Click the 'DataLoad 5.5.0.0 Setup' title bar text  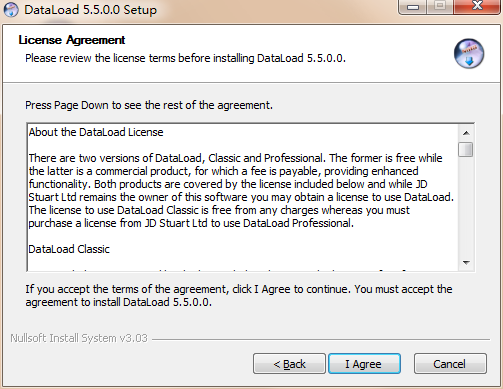pos(90,10)
